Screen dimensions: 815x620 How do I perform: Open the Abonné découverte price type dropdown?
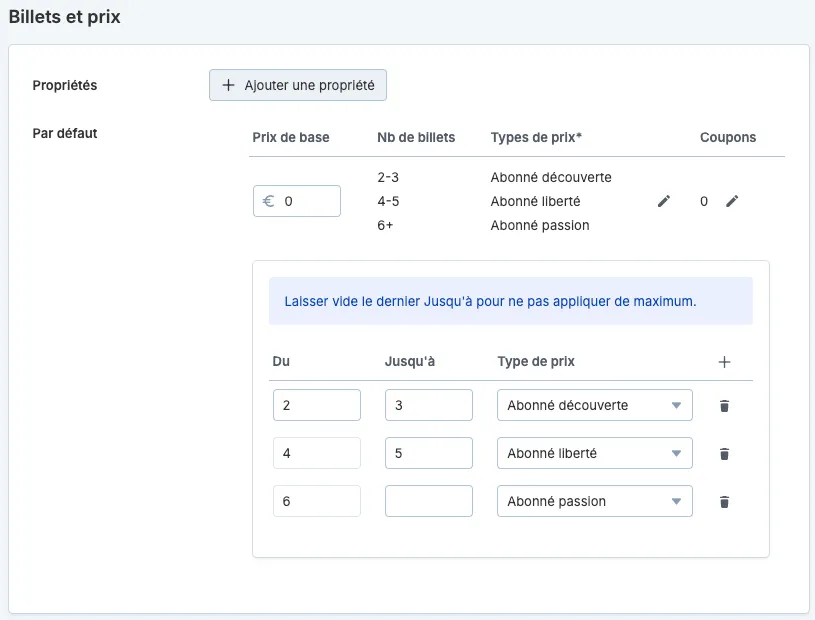[595, 405]
